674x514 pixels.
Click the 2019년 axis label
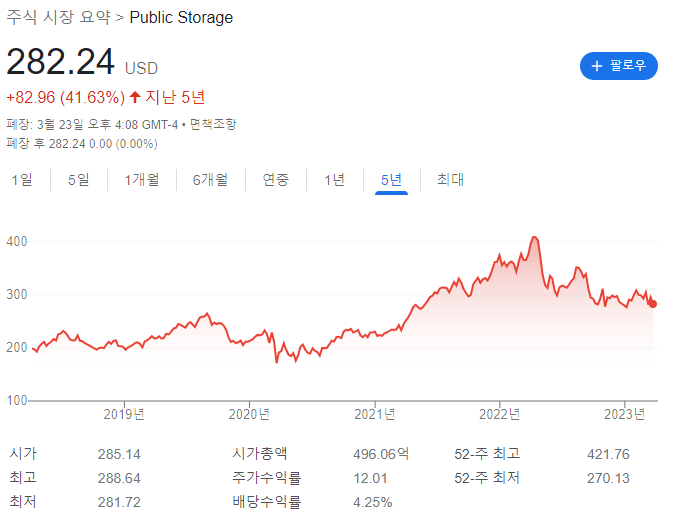point(124,414)
